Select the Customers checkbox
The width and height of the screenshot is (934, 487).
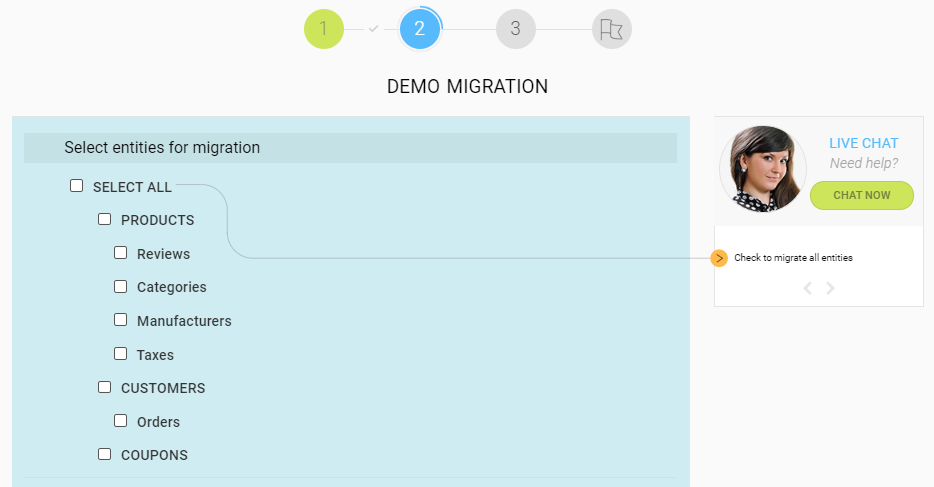(x=105, y=387)
